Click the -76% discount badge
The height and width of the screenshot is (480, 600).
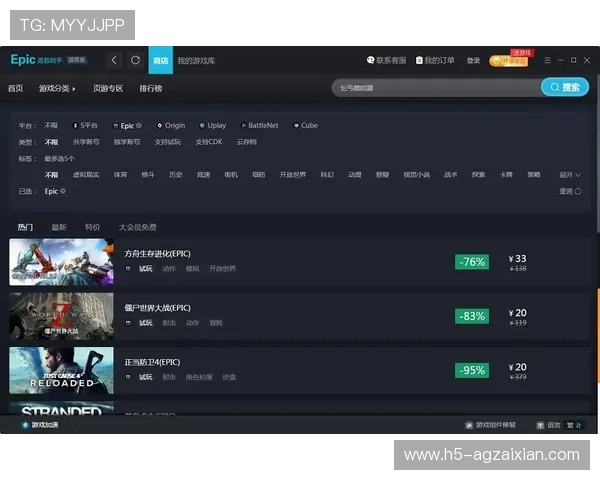(472, 262)
